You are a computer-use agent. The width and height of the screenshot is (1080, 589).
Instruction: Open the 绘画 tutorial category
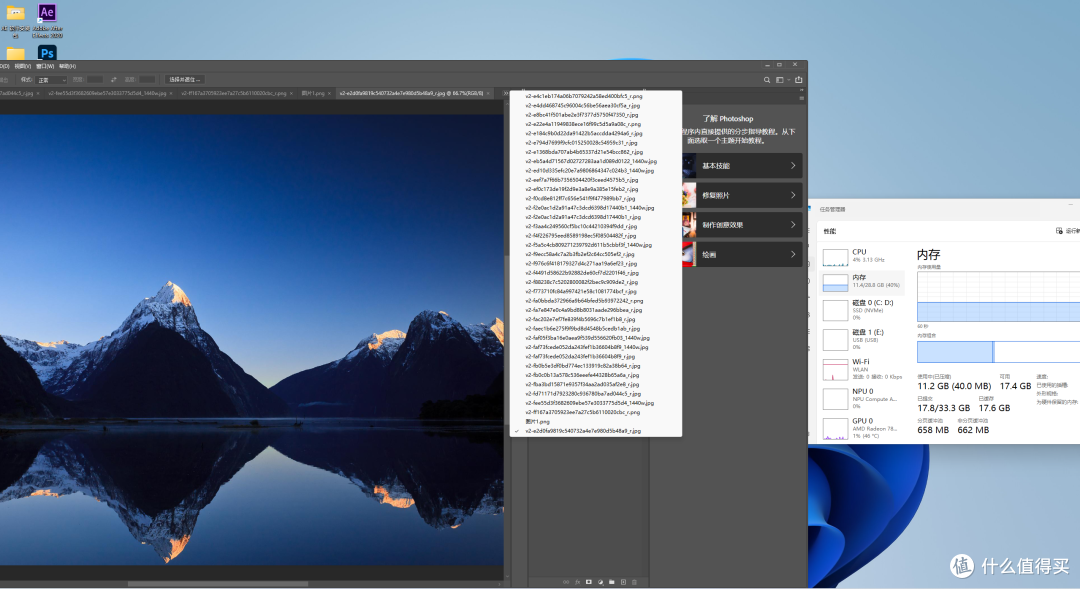[742, 255]
